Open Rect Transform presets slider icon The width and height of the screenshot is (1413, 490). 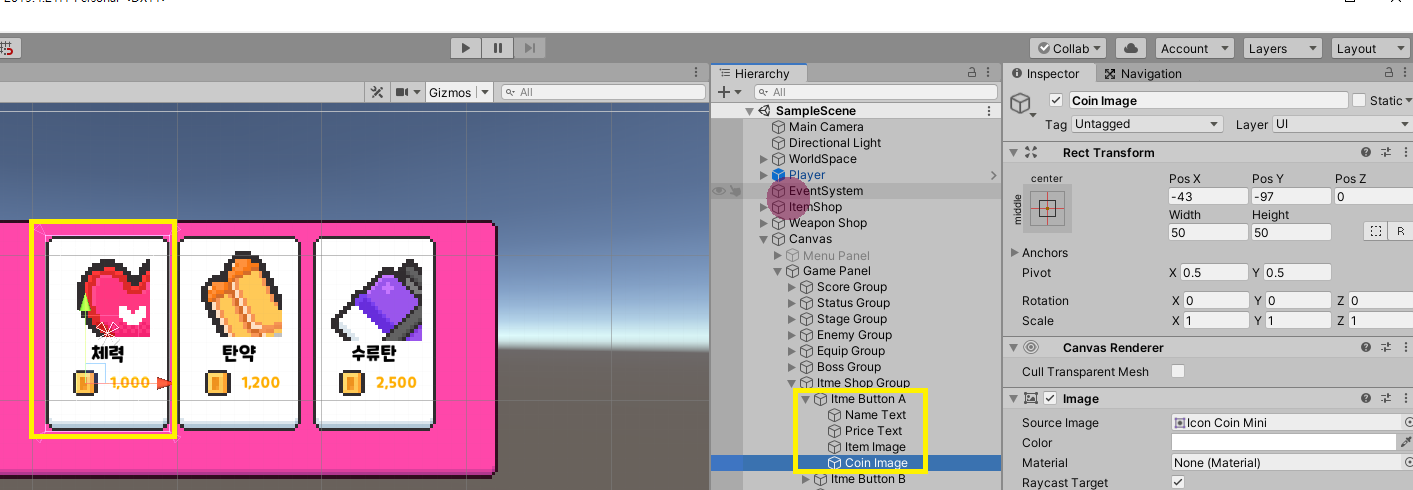(x=1386, y=153)
